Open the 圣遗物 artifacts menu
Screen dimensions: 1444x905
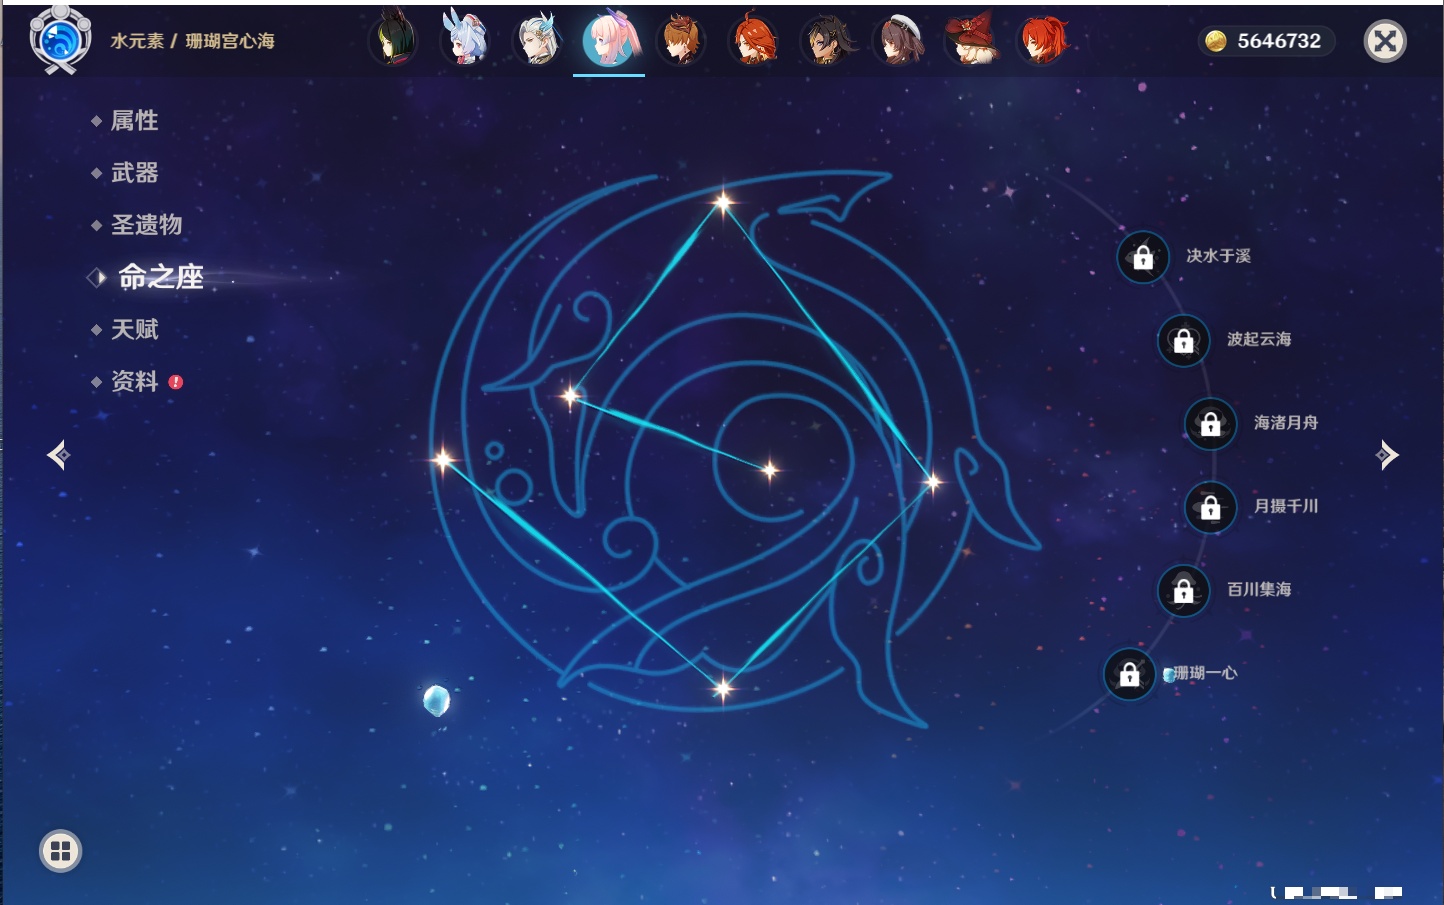pyautogui.click(x=146, y=225)
